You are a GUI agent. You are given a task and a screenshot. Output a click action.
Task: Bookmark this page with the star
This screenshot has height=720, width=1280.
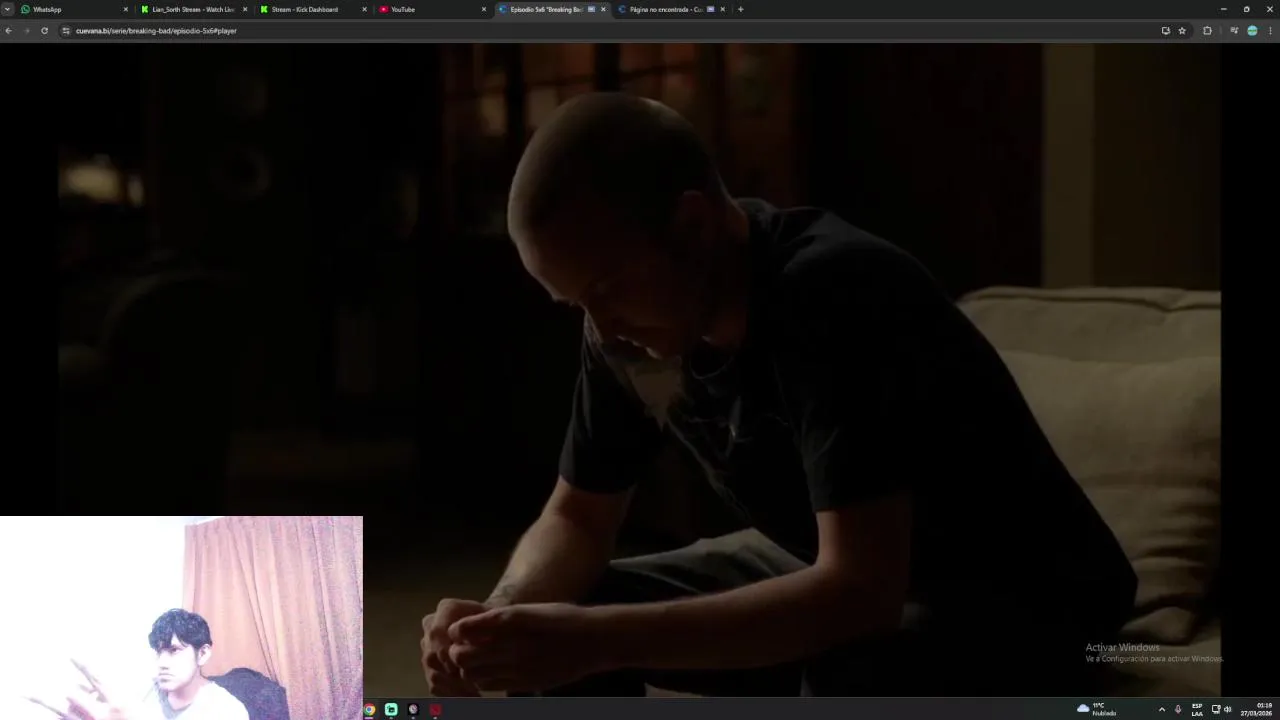(1182, 31)
